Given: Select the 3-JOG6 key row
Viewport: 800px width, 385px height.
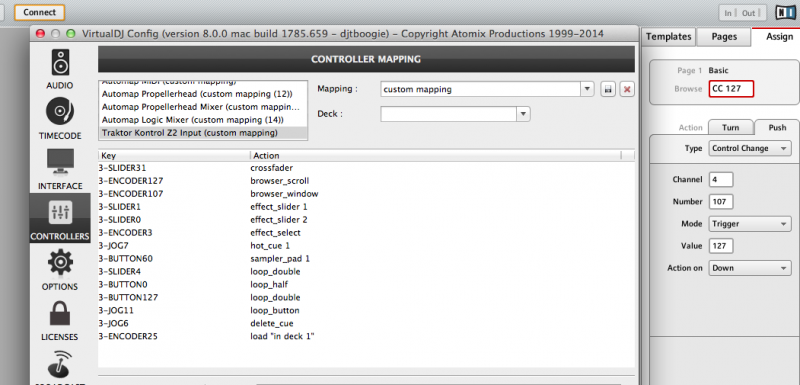Looking at the screenshot, I should pos(112,324).
